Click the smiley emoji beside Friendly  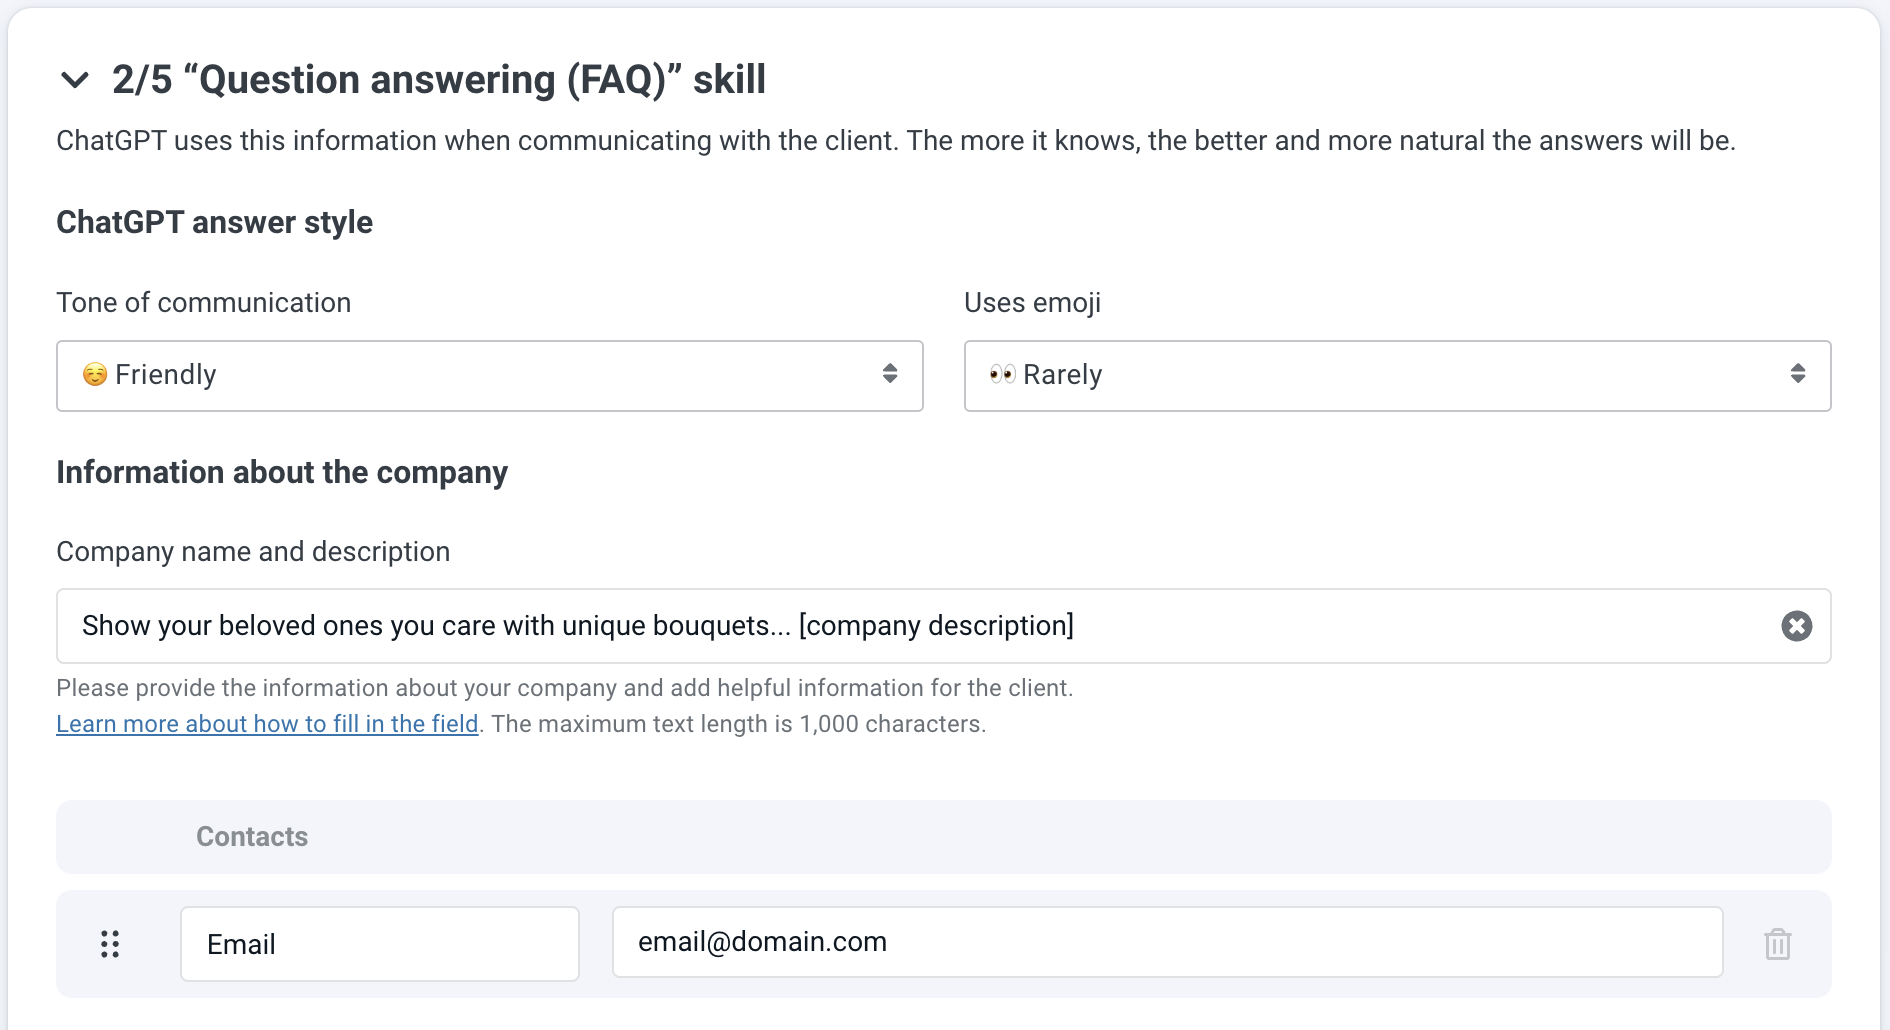(95, 375)
